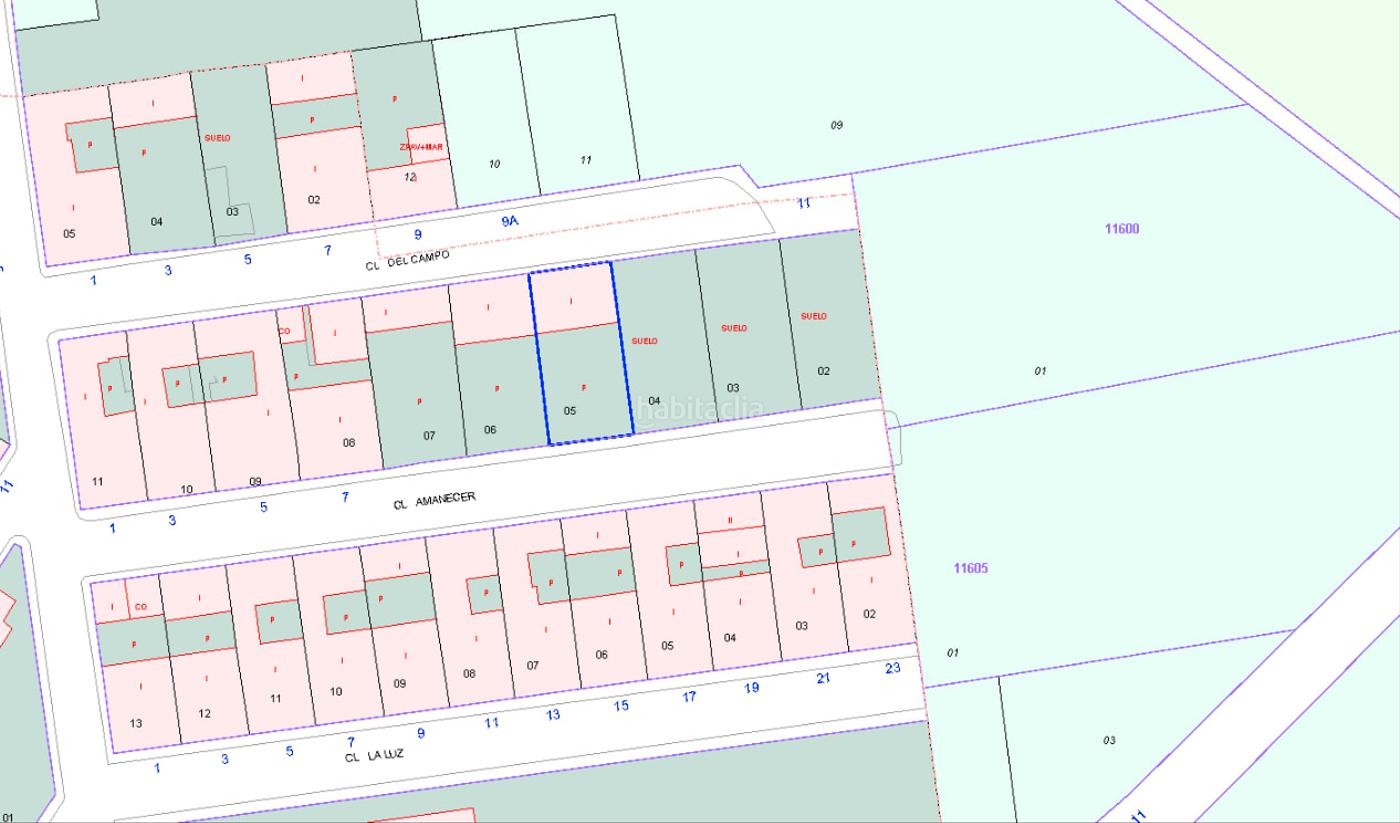Select block number 11600 label
The image size is (1400, 823).
coord(1121,229)
